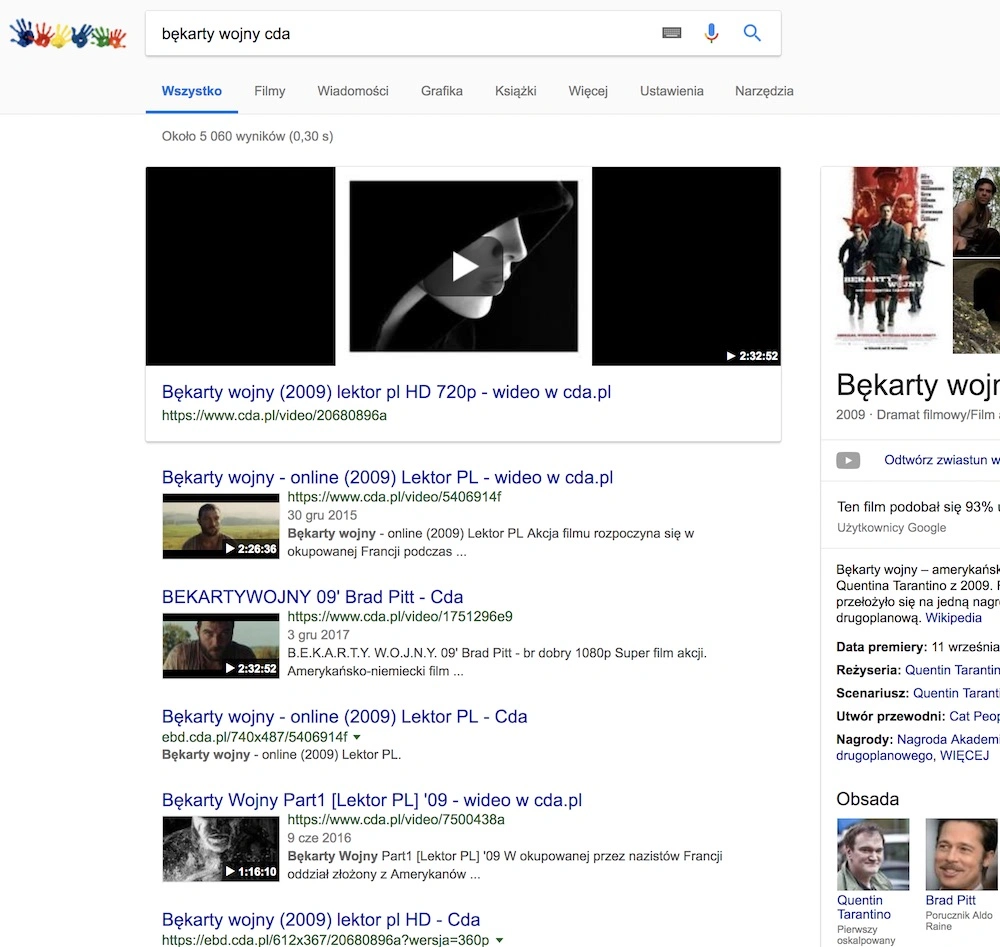Click the 1:16:10 Part1 video thumbnail
The height and width of the screenshot is (947, 1000).
tap(221, 849)
